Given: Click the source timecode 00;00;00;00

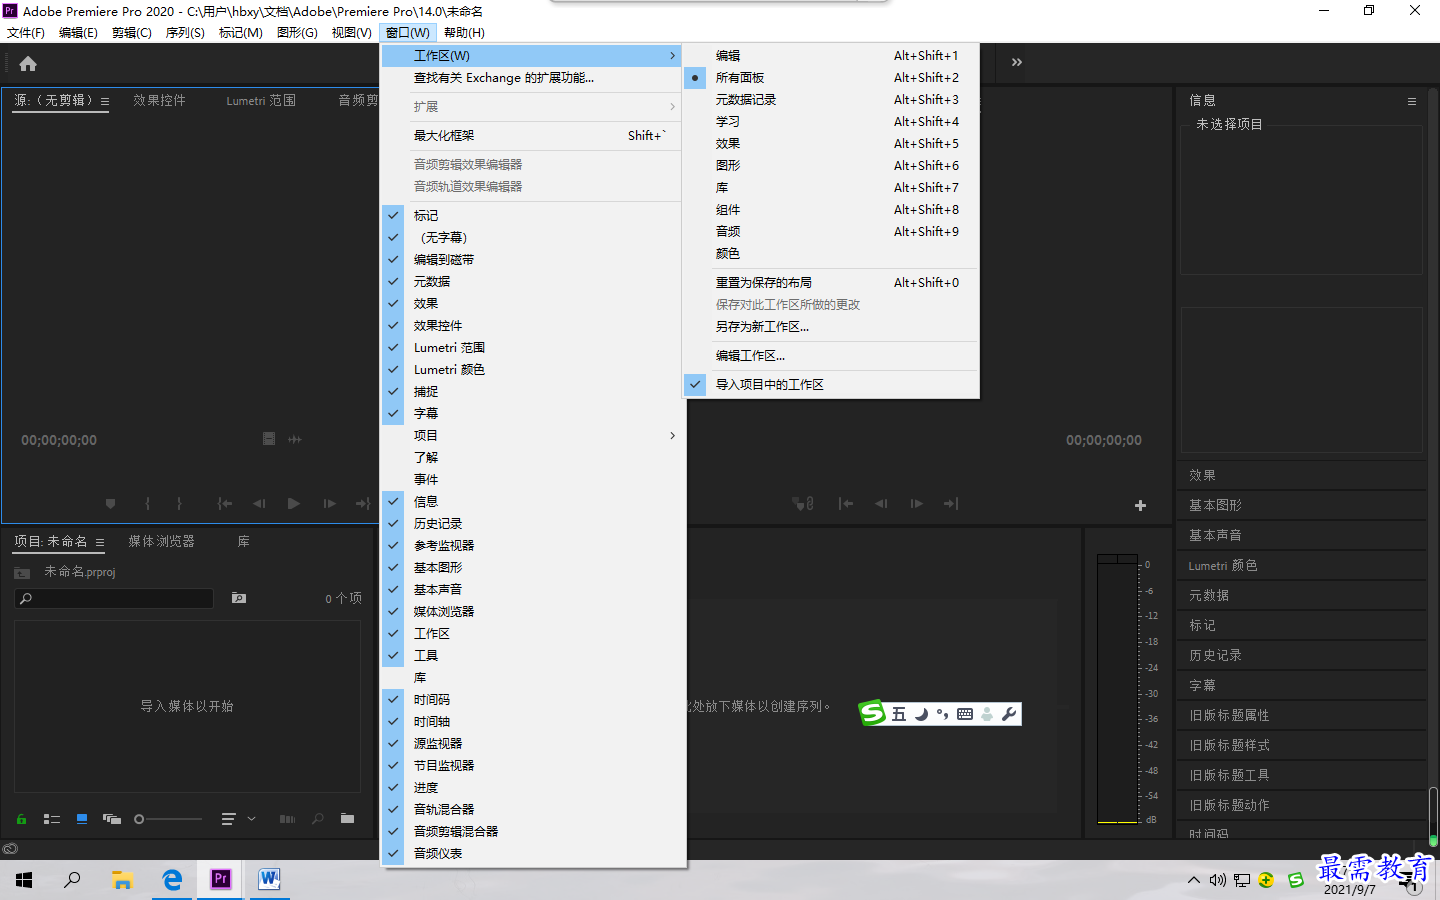Looking at the screenshot, I should [59, 440].
